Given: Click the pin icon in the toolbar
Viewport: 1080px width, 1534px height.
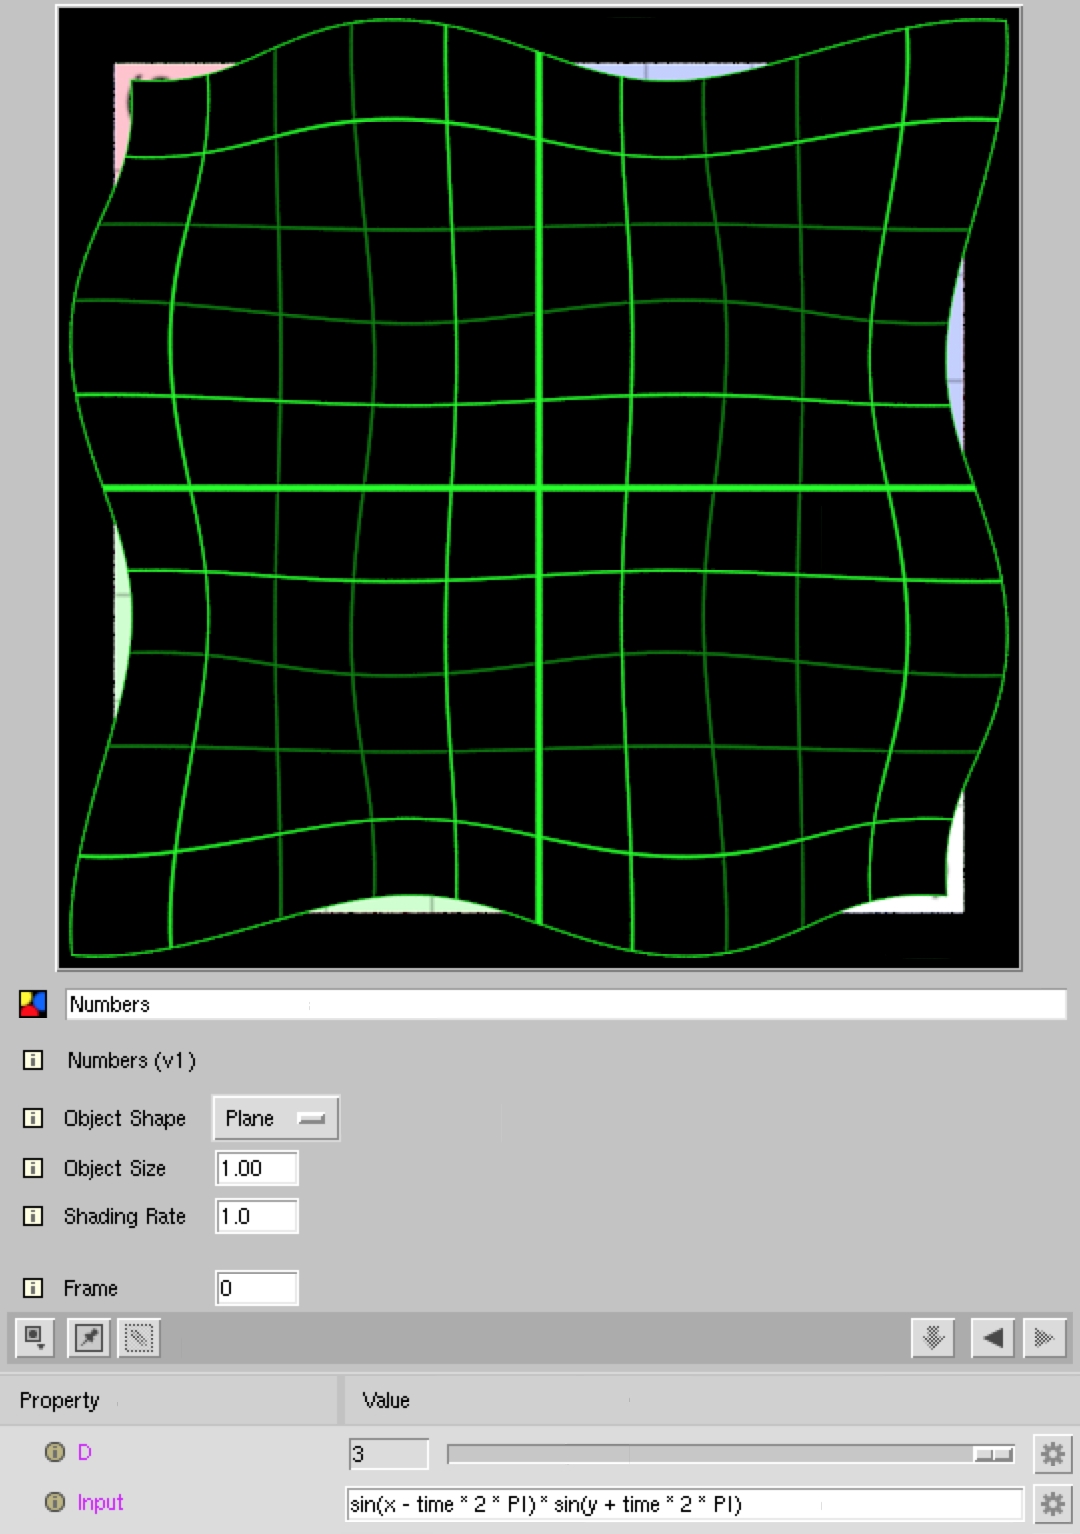Looking at the screenshot, I should pos(88,1338).
